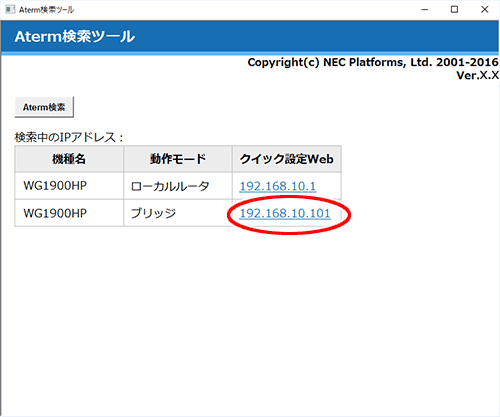Select WG1900HP in the ブリッジ row

coord(55,213)
